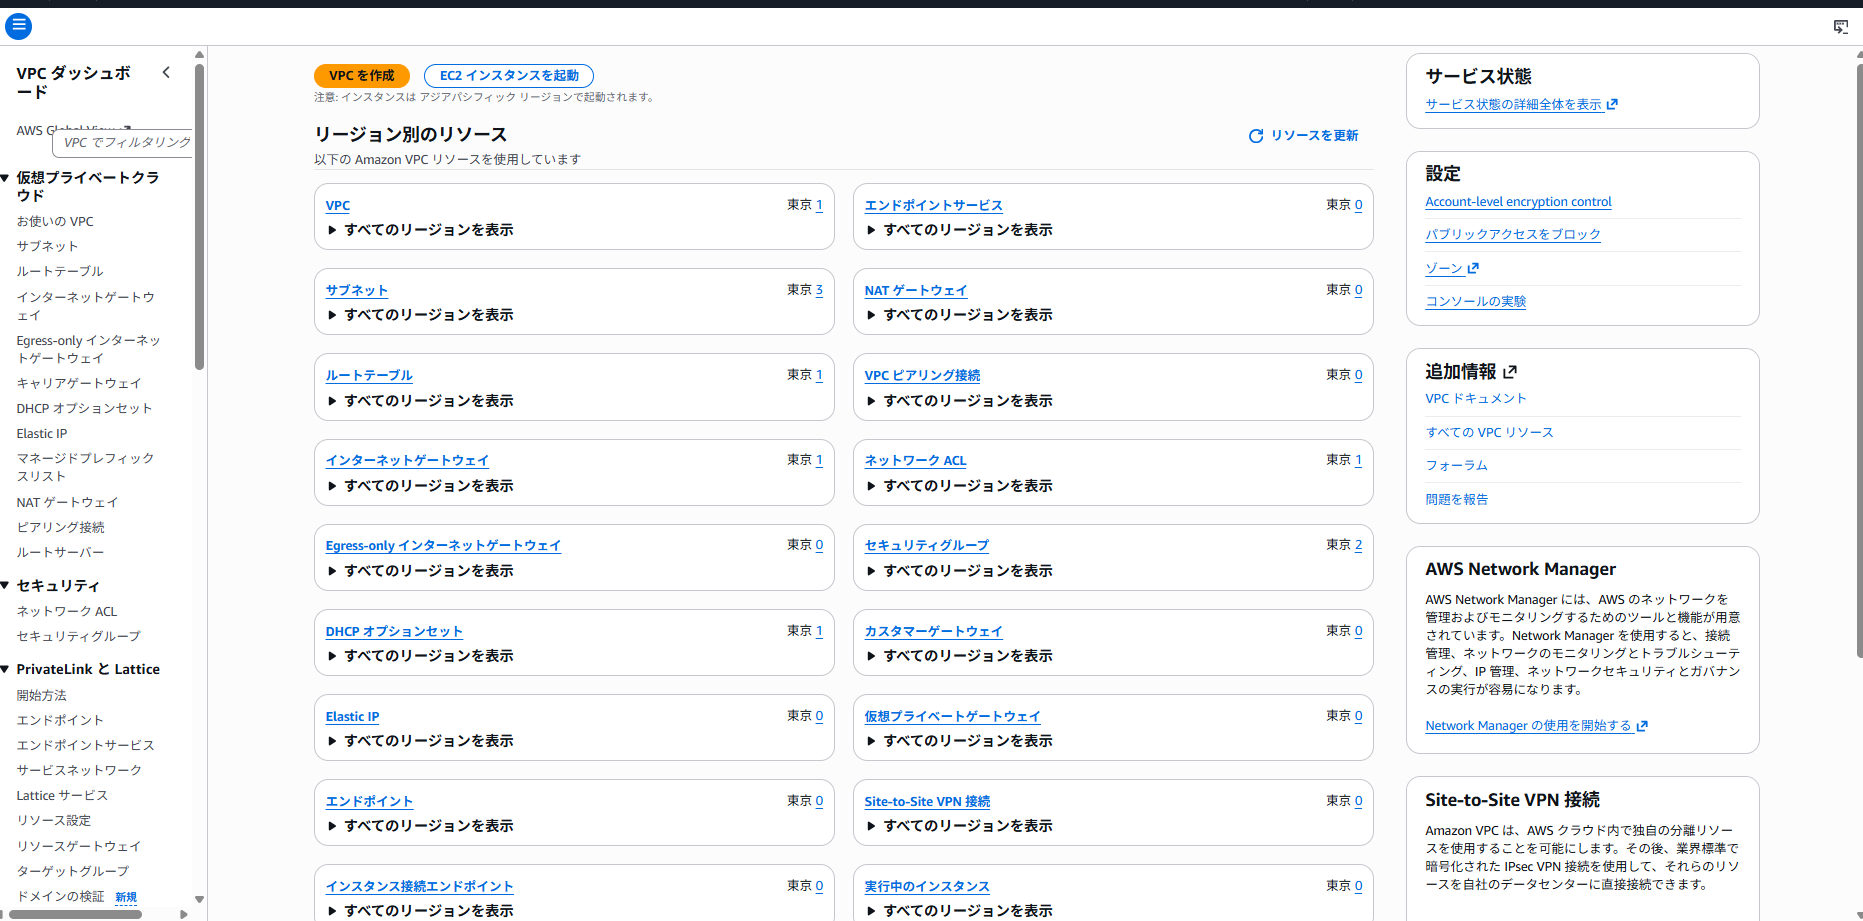
Task: Expand all regions for the VPC card
Action: tap(420, 230)
